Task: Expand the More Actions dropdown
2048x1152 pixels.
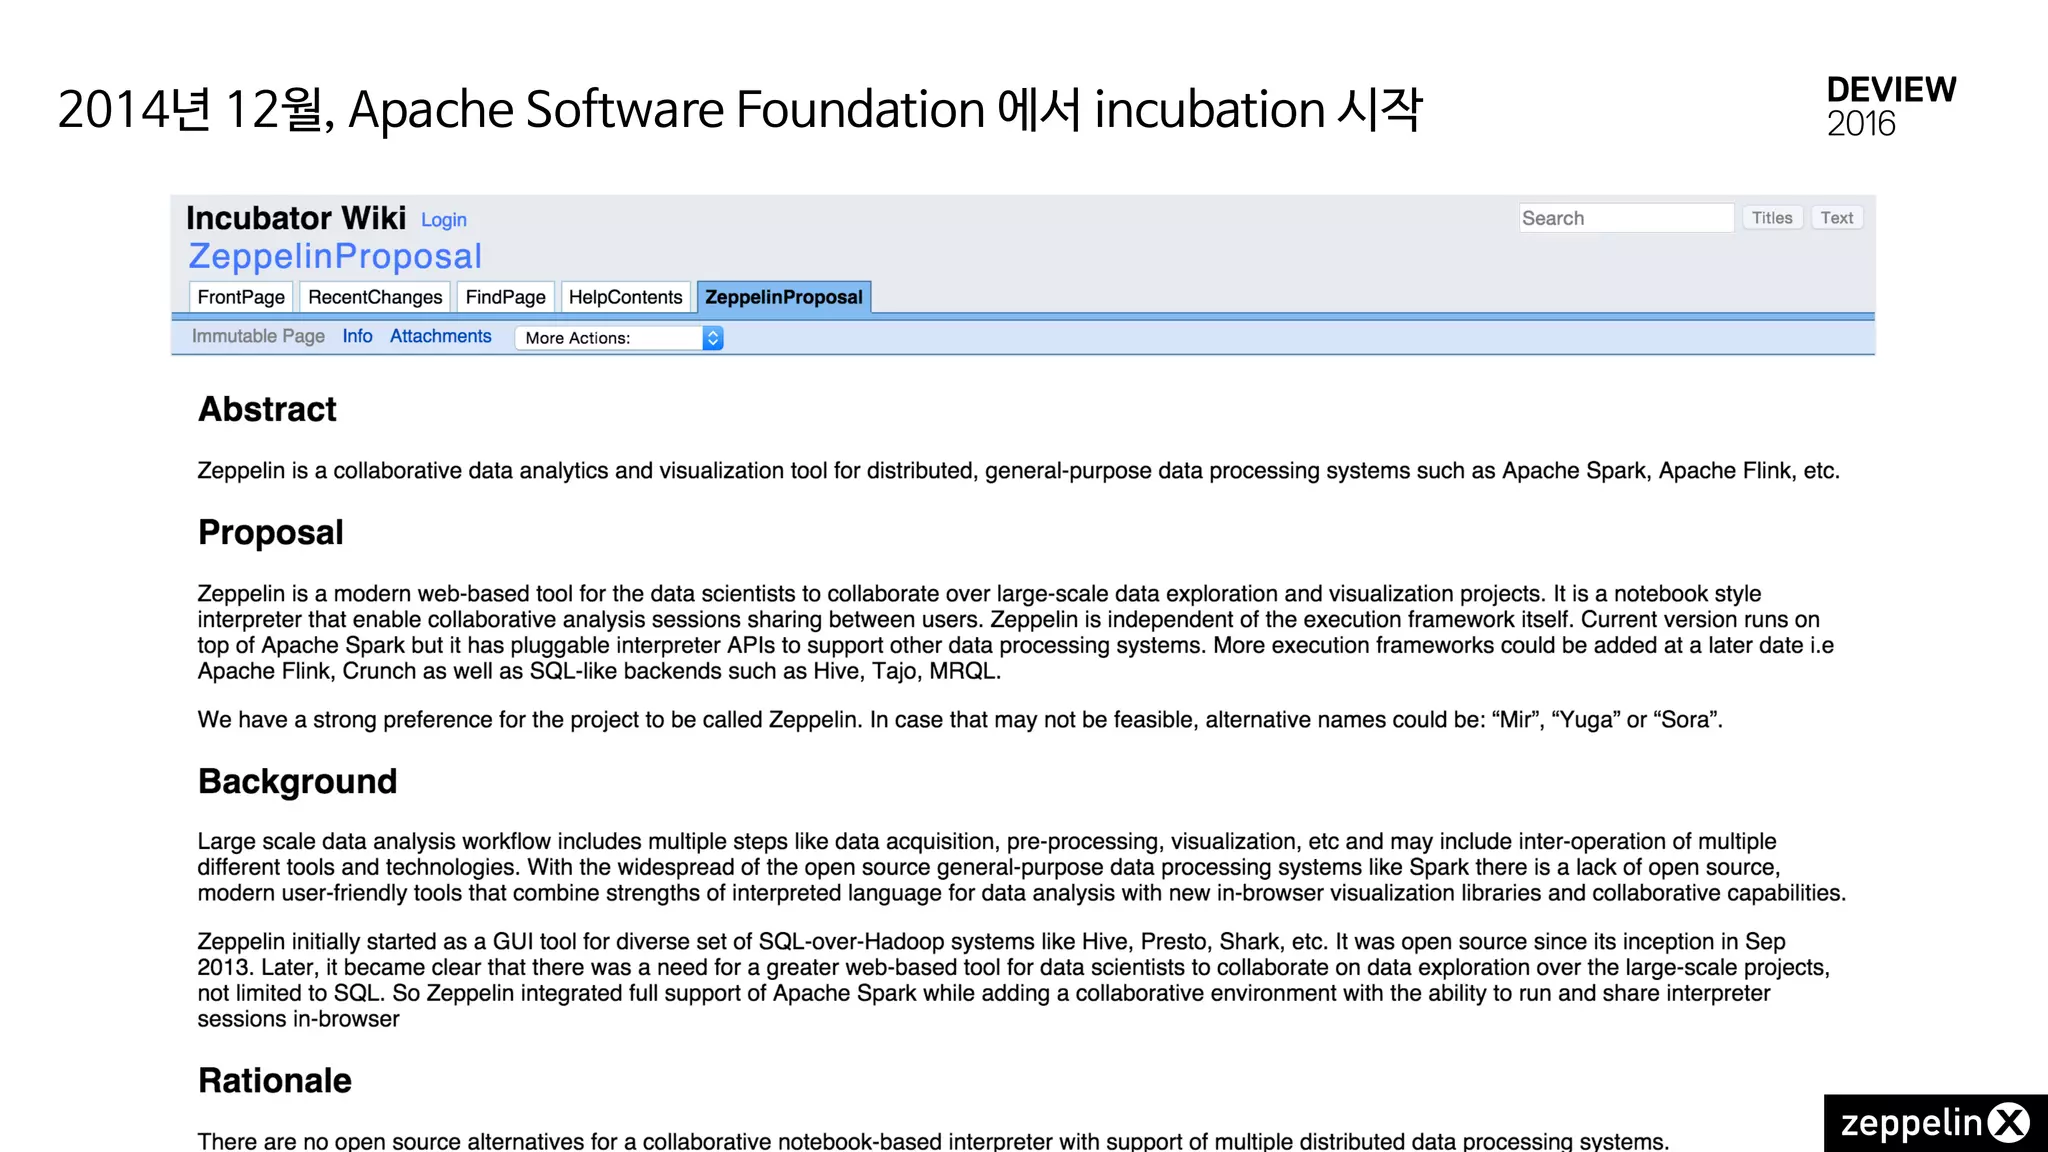Action: tap(619, 338)
